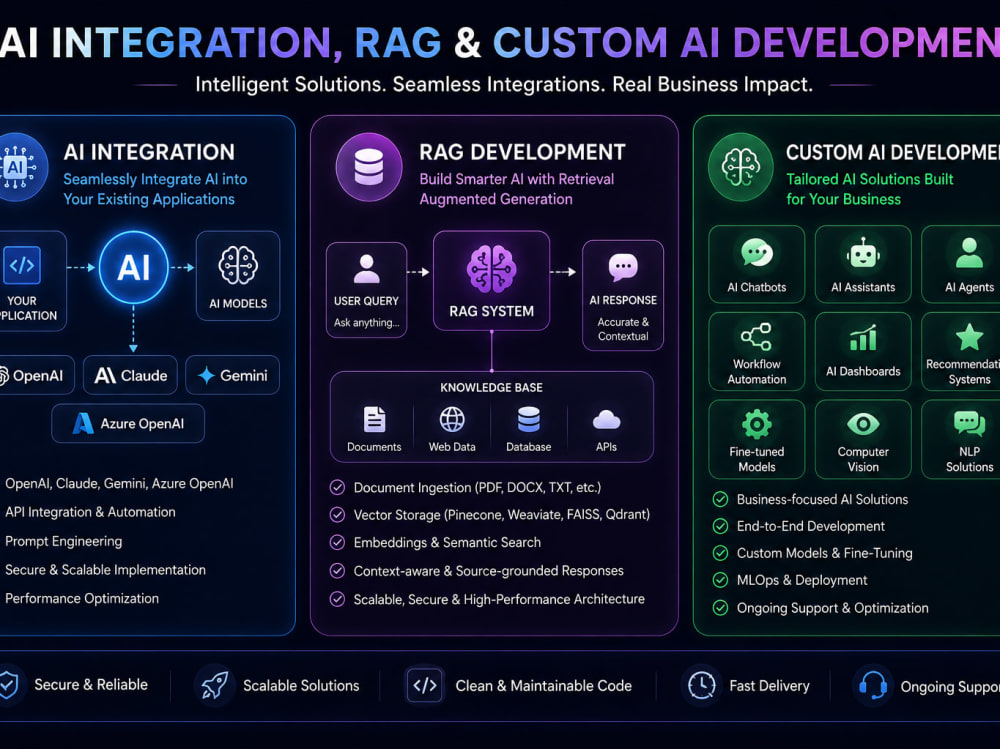Screen dimensions: 1000x749
Task: Click the Database icon in Knowledge Base
Action: click(529, 420)
